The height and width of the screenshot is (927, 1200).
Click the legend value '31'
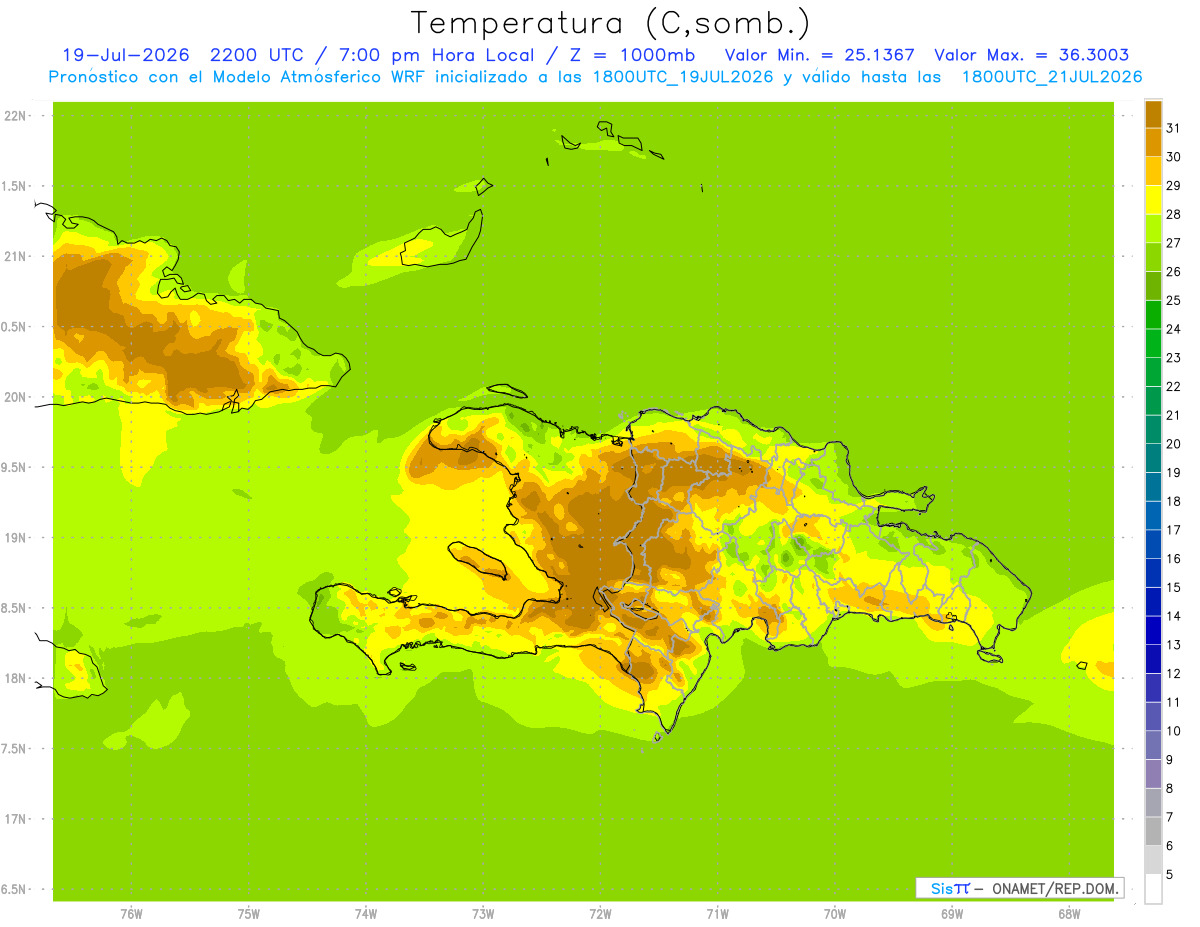click(1173, 128)
